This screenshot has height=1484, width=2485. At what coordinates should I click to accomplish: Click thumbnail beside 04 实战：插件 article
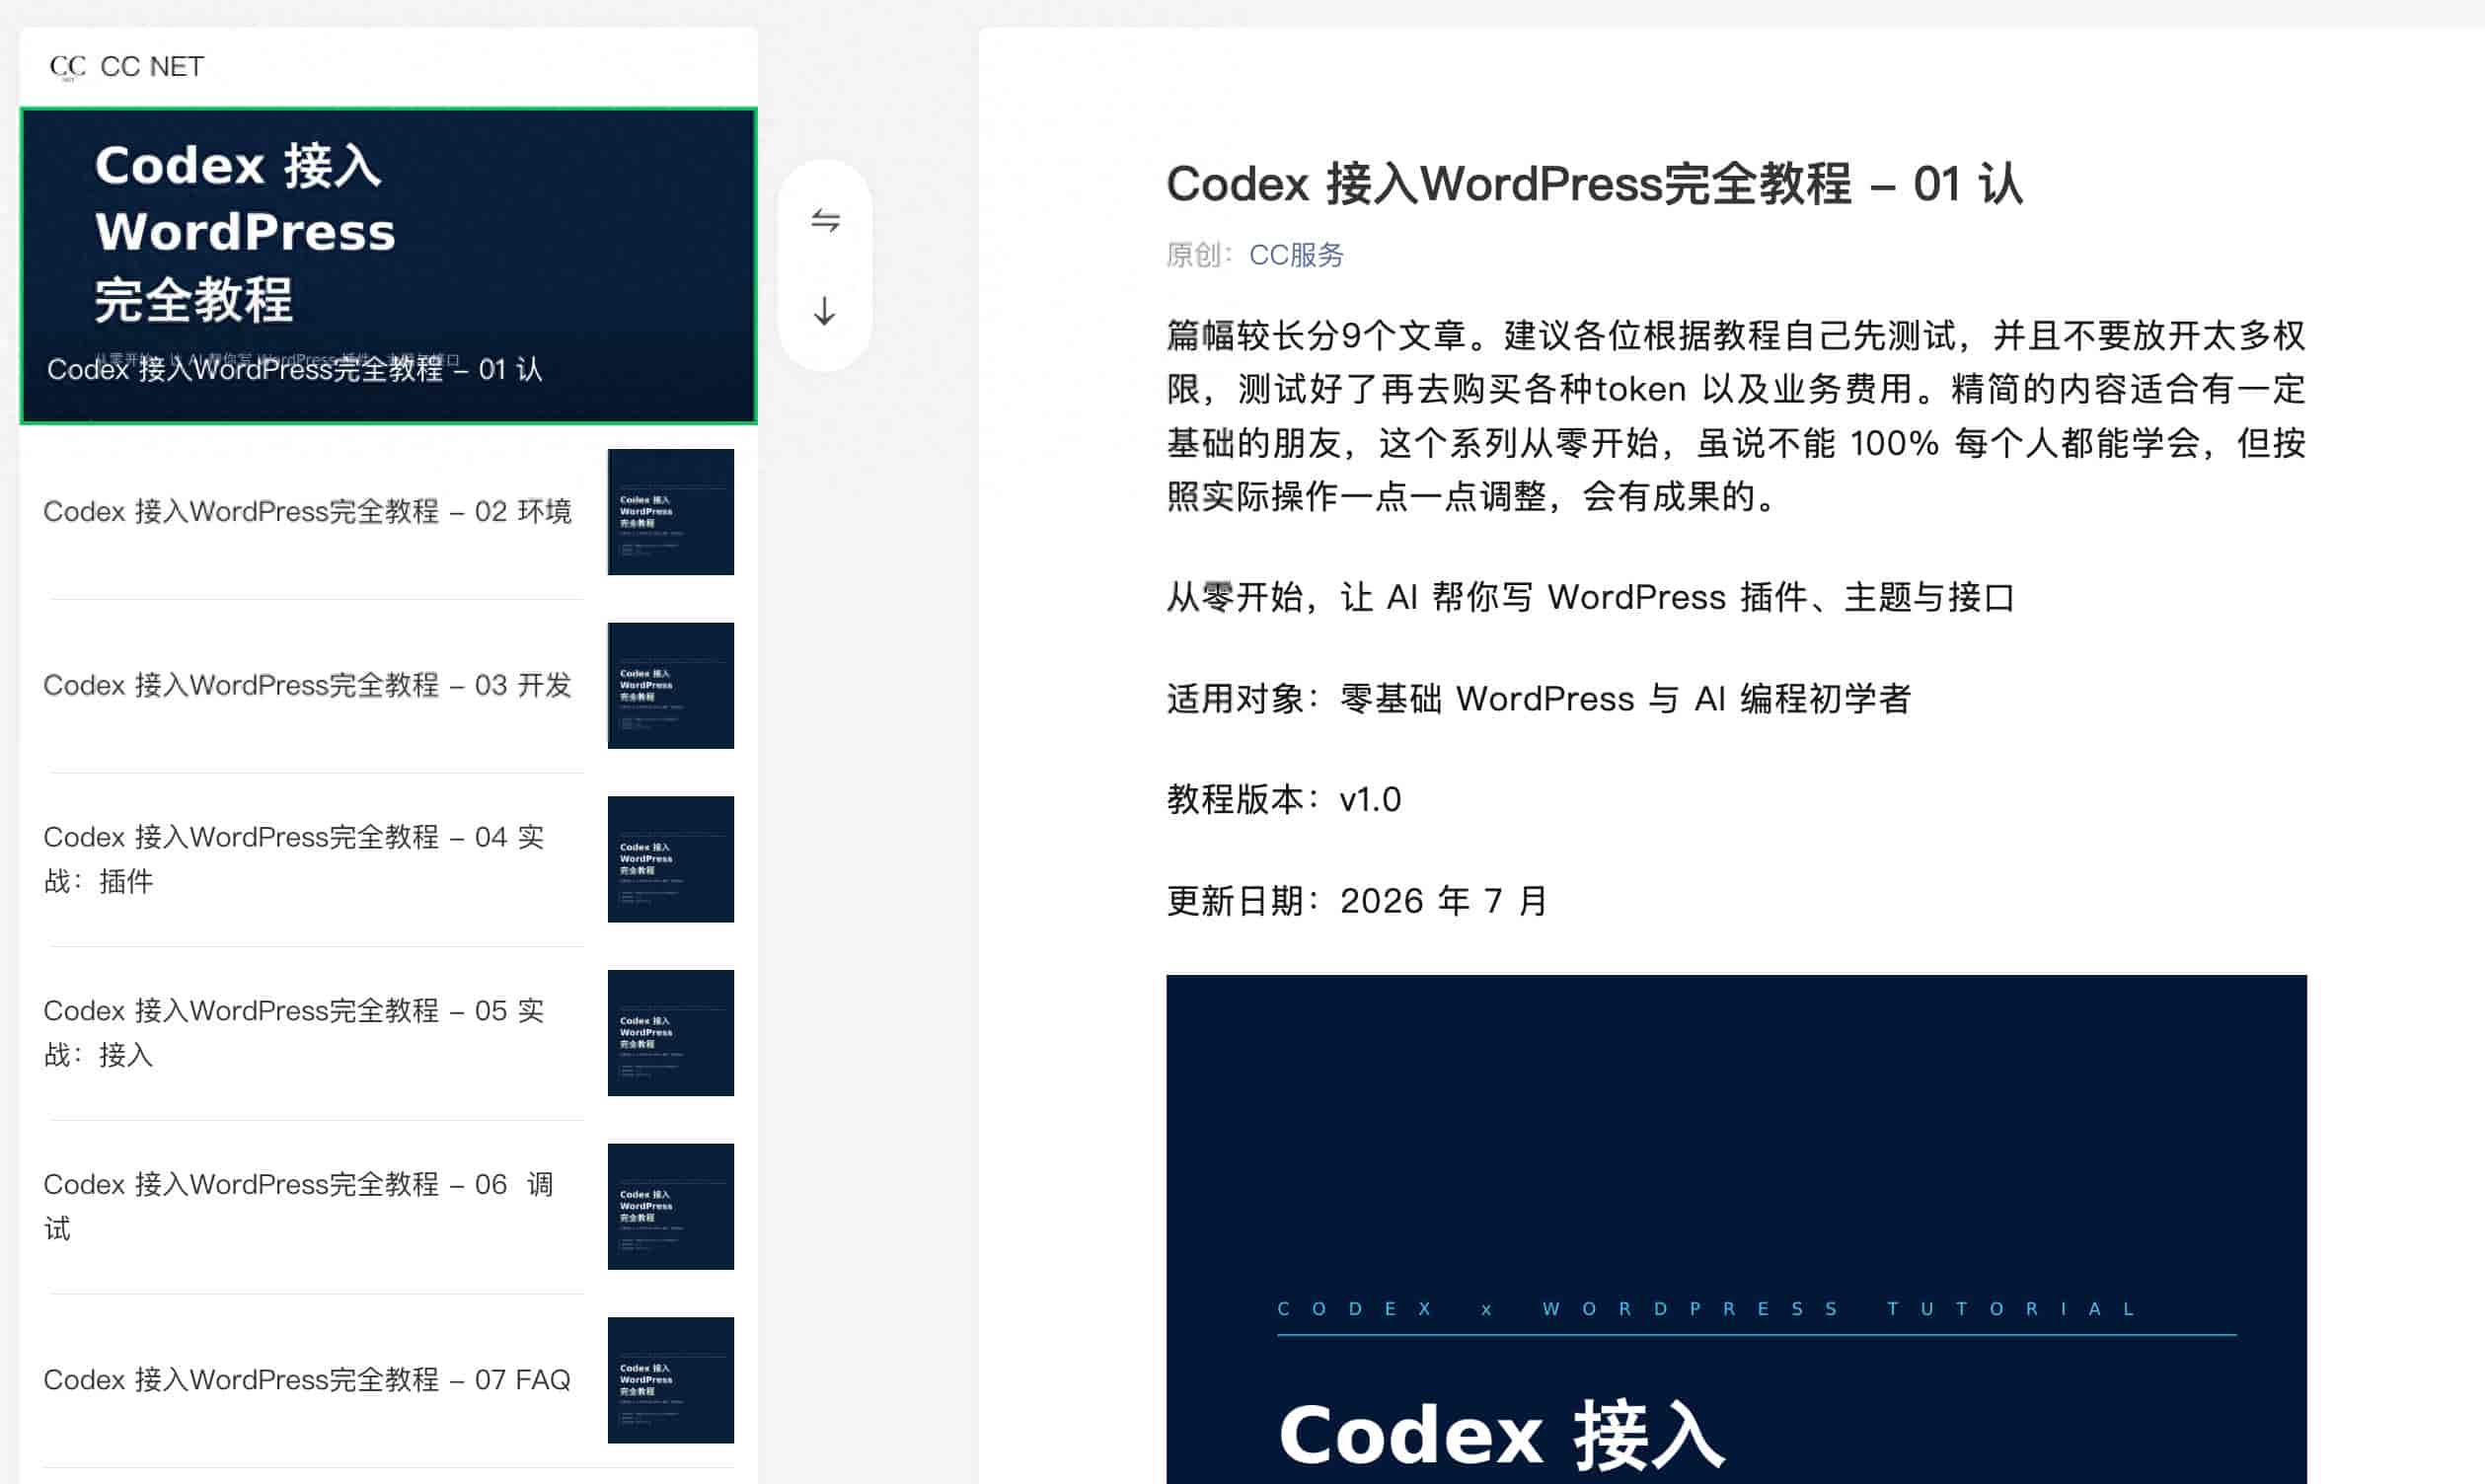671,859
